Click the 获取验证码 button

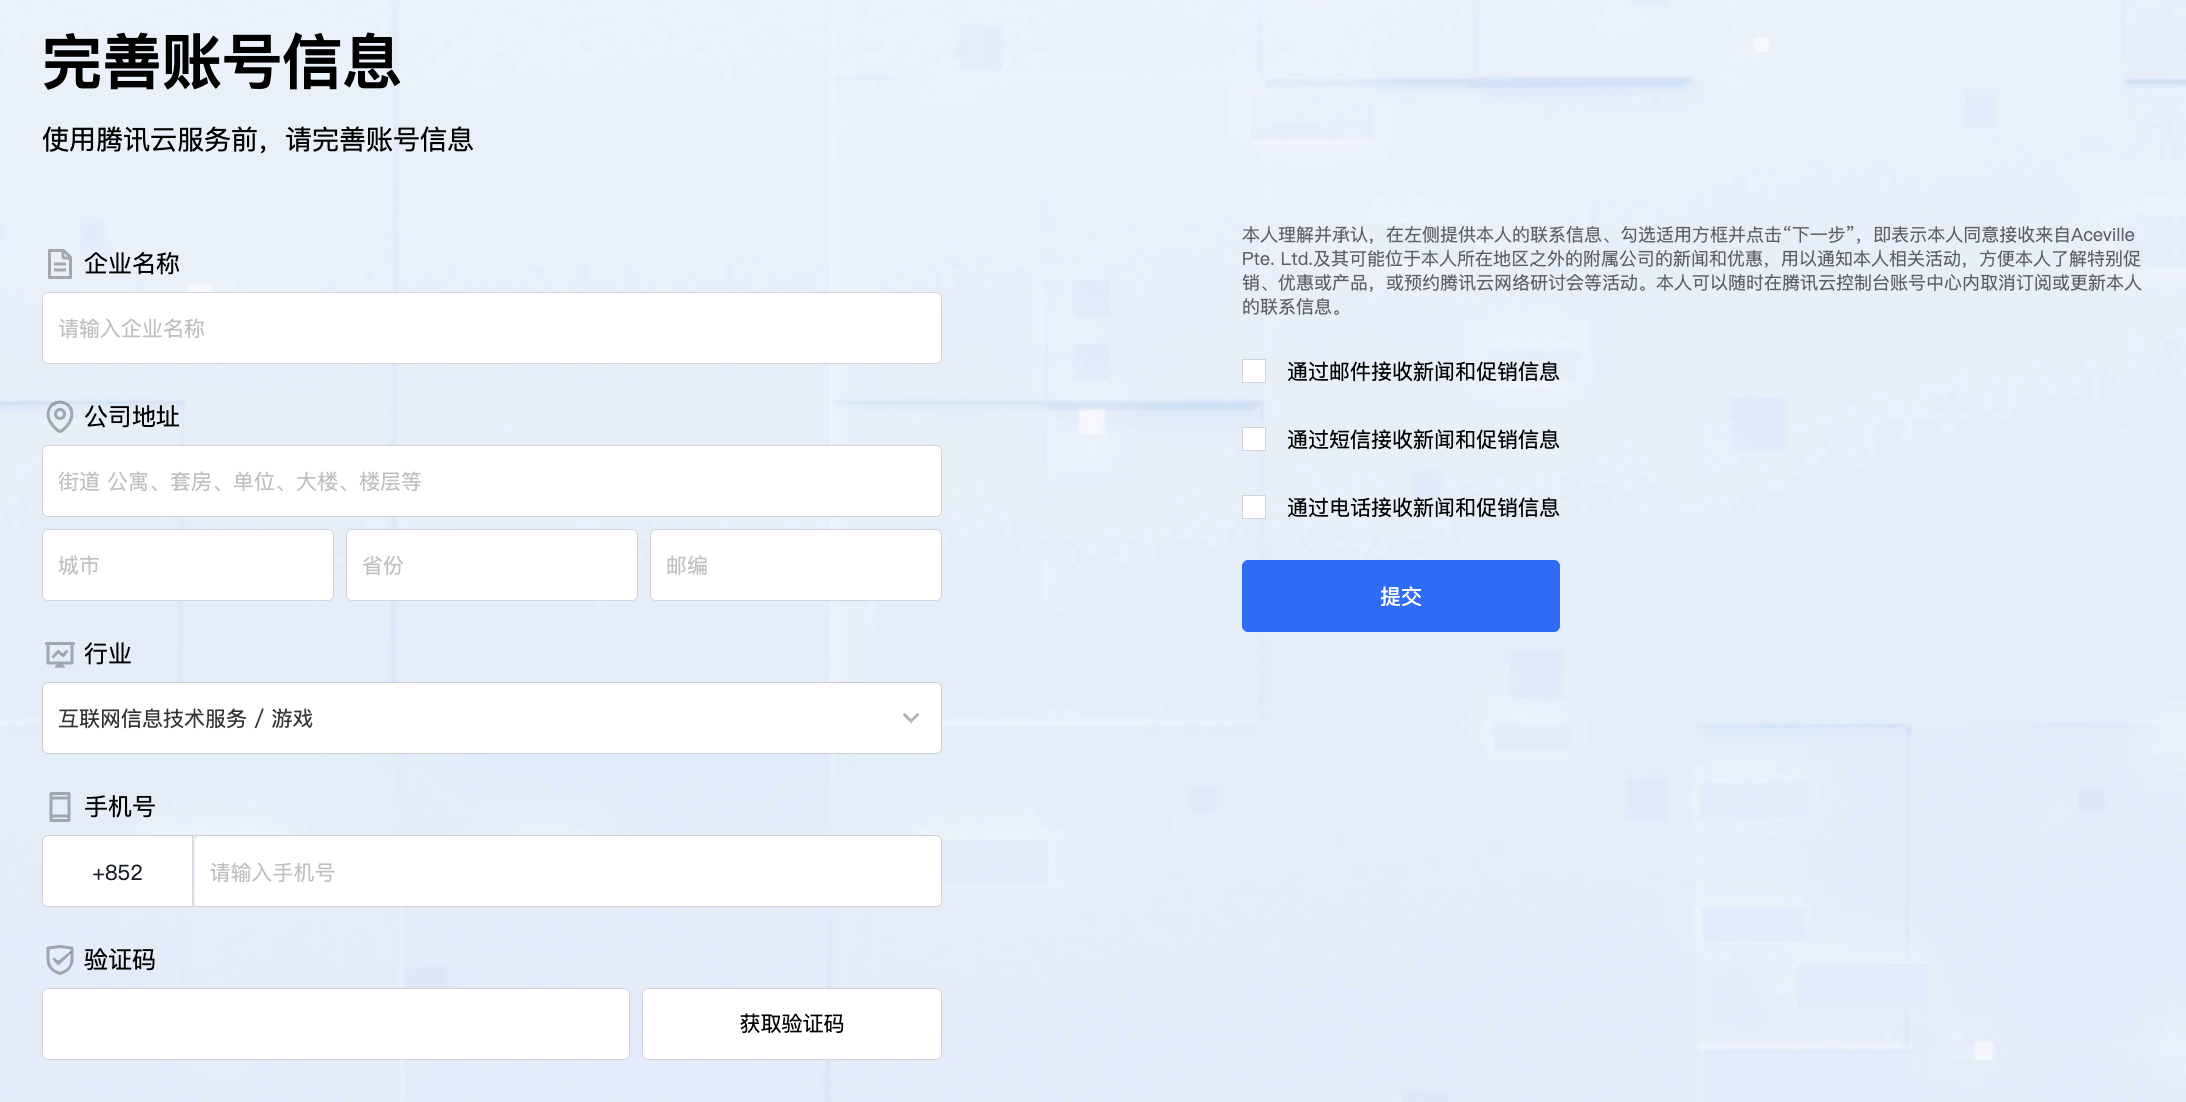tap(791, 1024)
